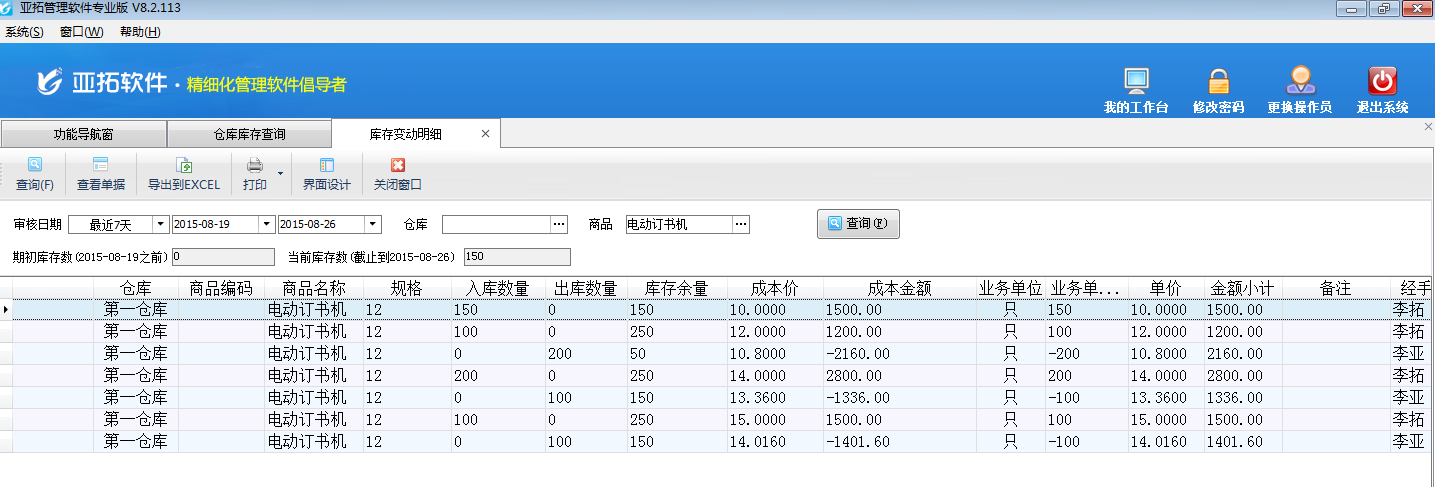Open the end date 2015-08-26 picker
Screen dimensions: 1435x487
372,225
